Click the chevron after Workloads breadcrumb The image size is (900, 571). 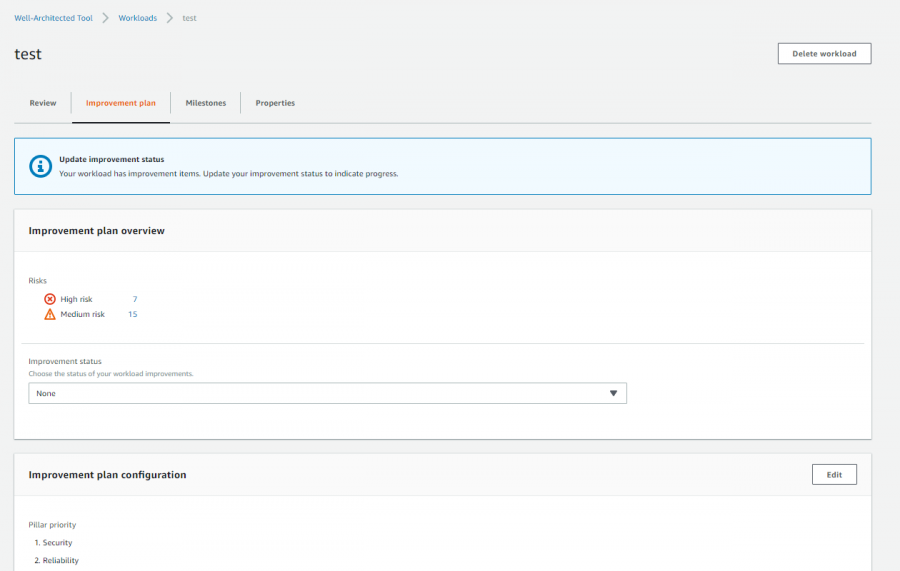coord(170,18)
